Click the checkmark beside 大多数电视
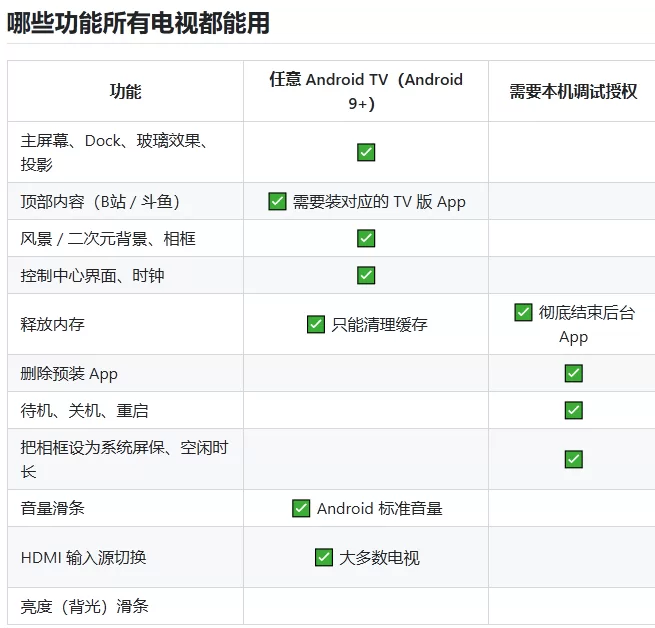The width and height of the screenshot is (655, 628). coord(324,557)
